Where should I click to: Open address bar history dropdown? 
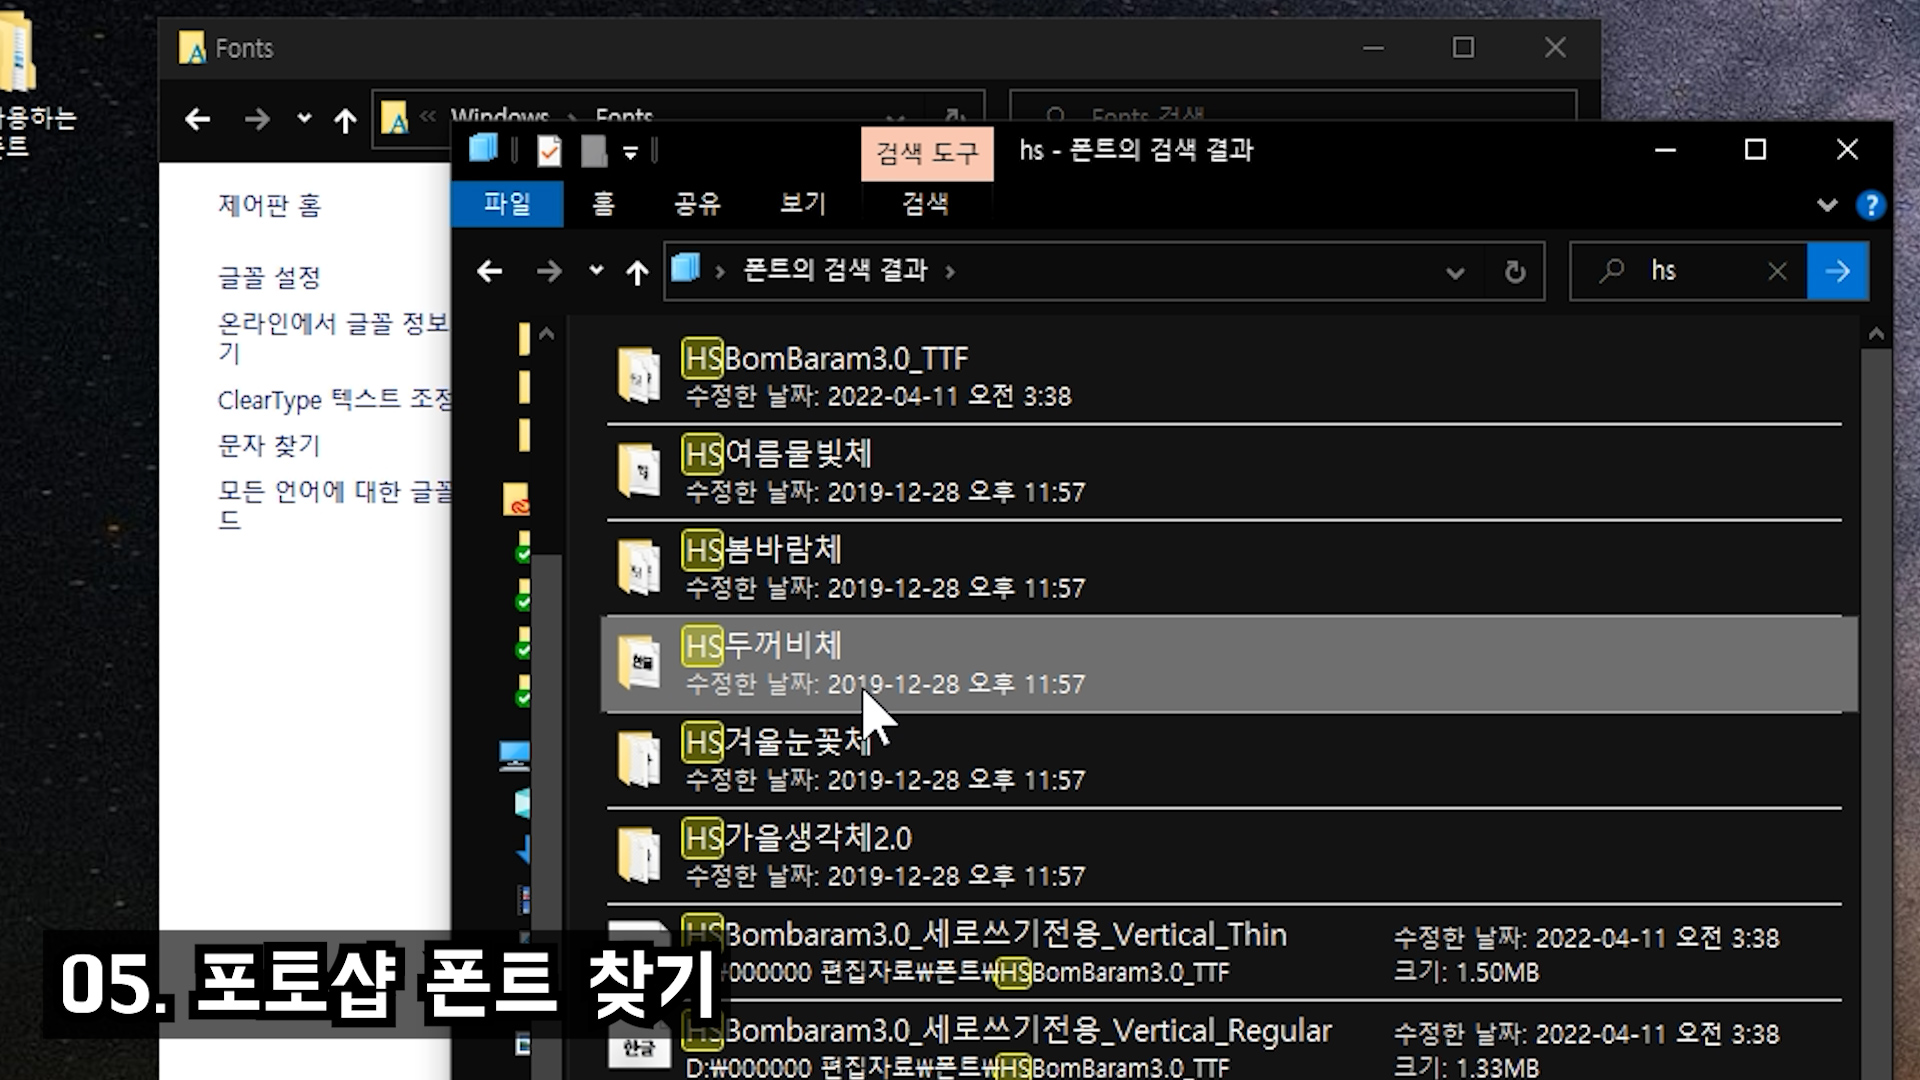coord(1455,272)
